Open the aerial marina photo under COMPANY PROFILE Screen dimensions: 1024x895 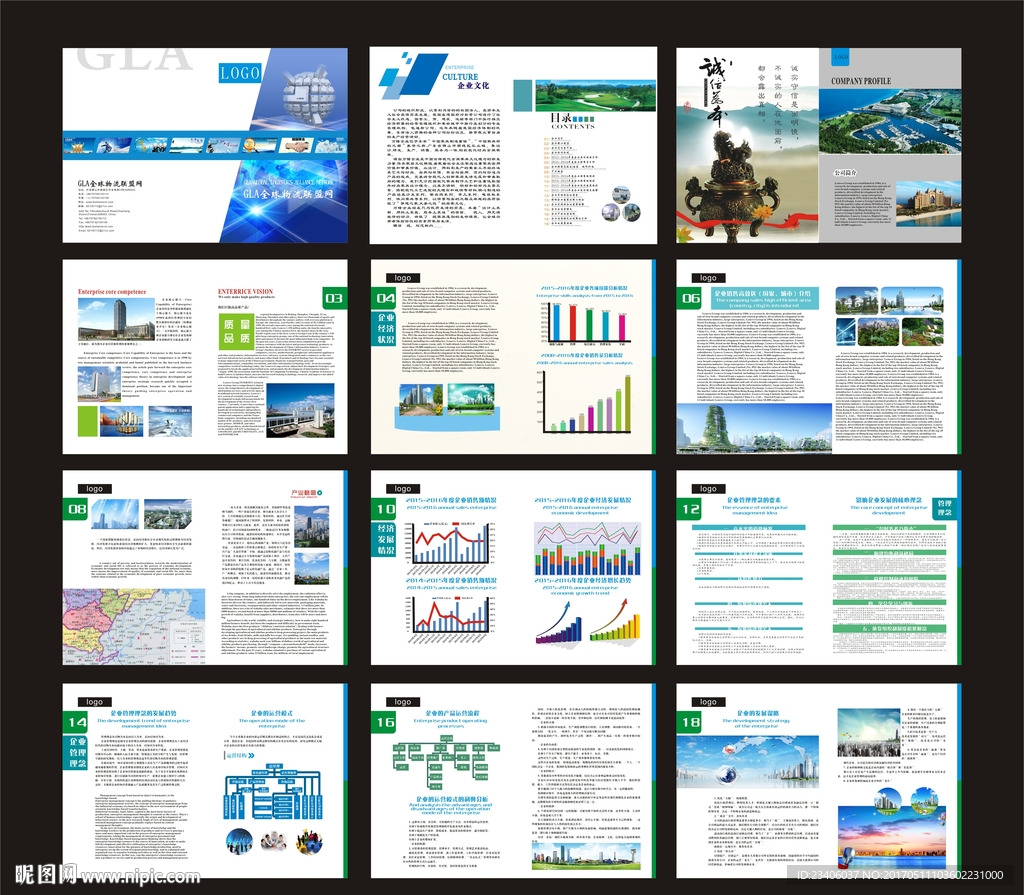(889, 122)
